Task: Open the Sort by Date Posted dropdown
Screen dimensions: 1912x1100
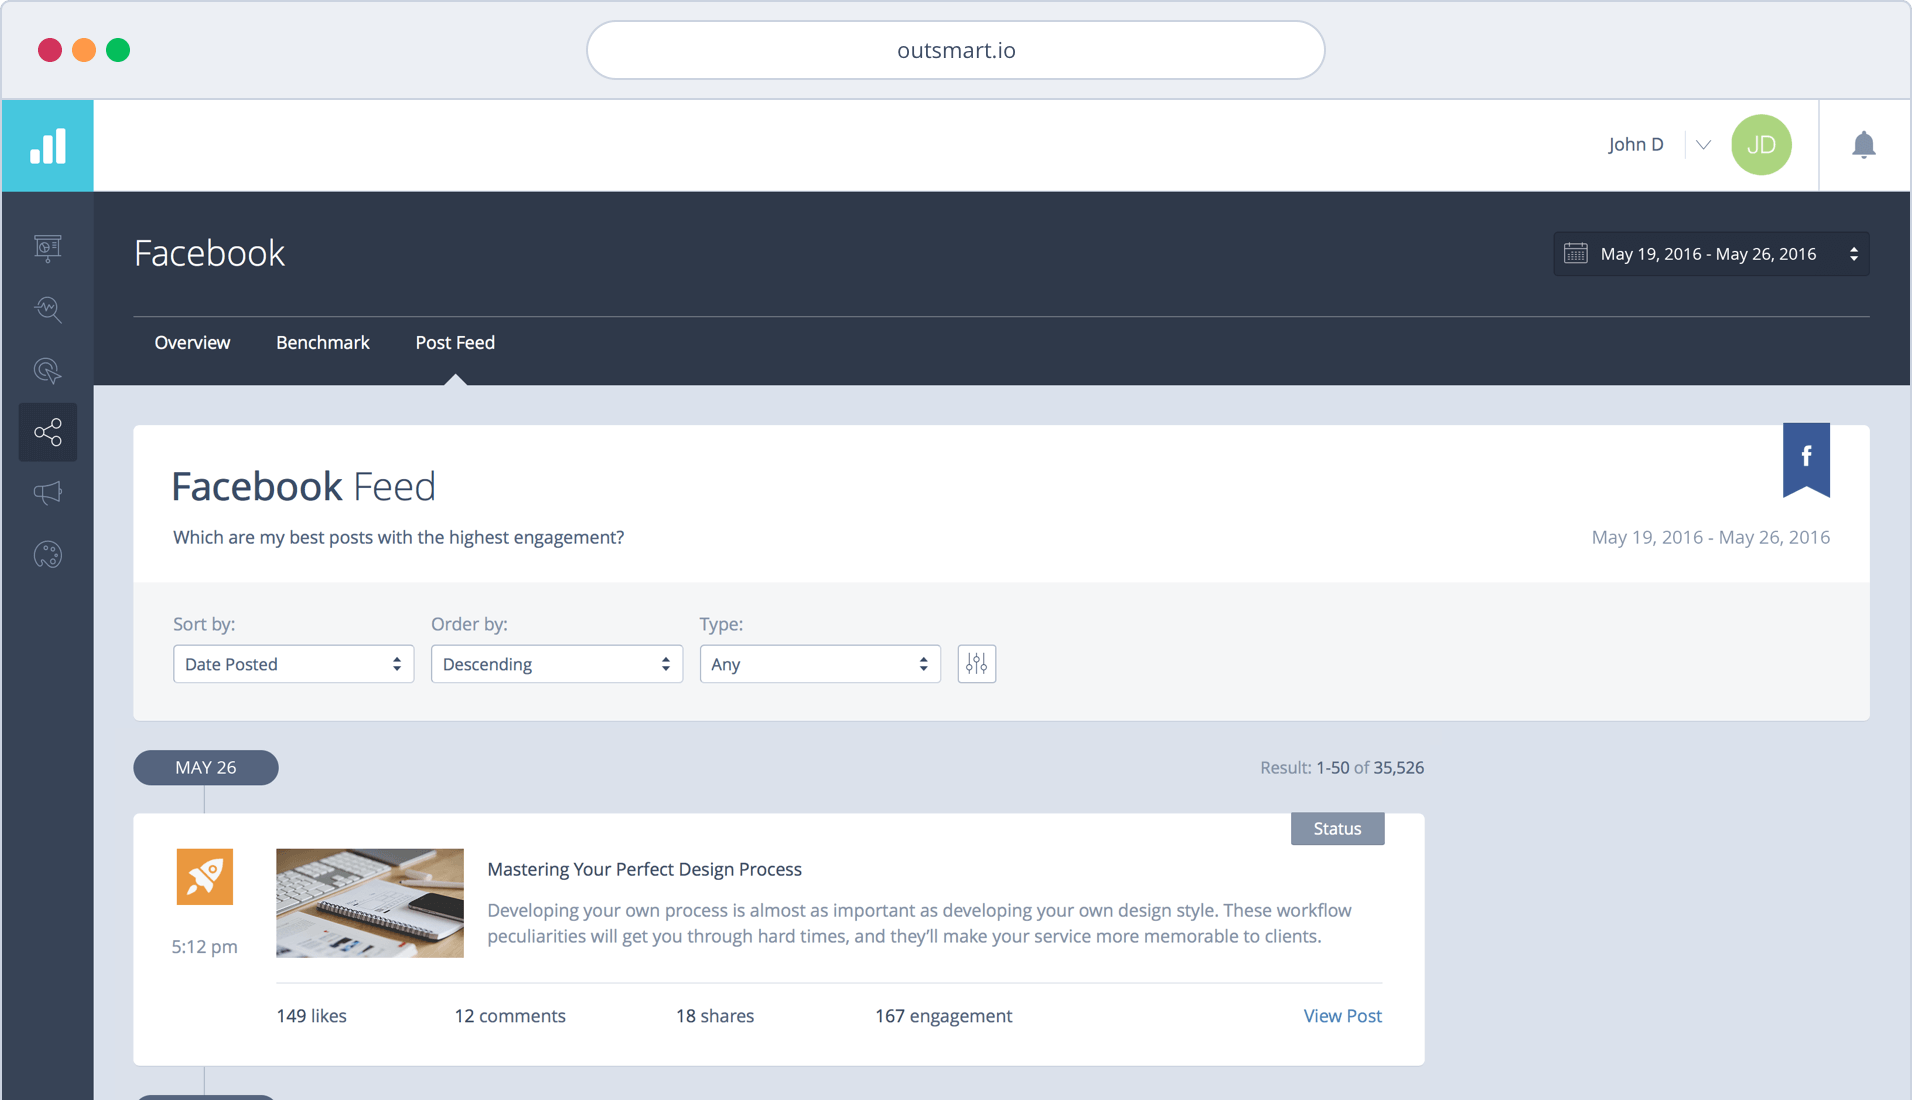Action: (x=293, y=664)
